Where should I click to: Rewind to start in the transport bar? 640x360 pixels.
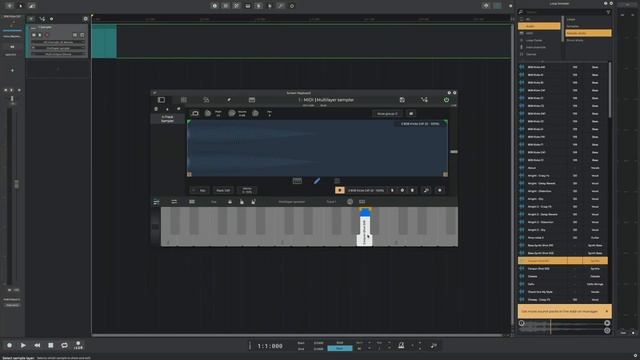click(x=37, y=345)
